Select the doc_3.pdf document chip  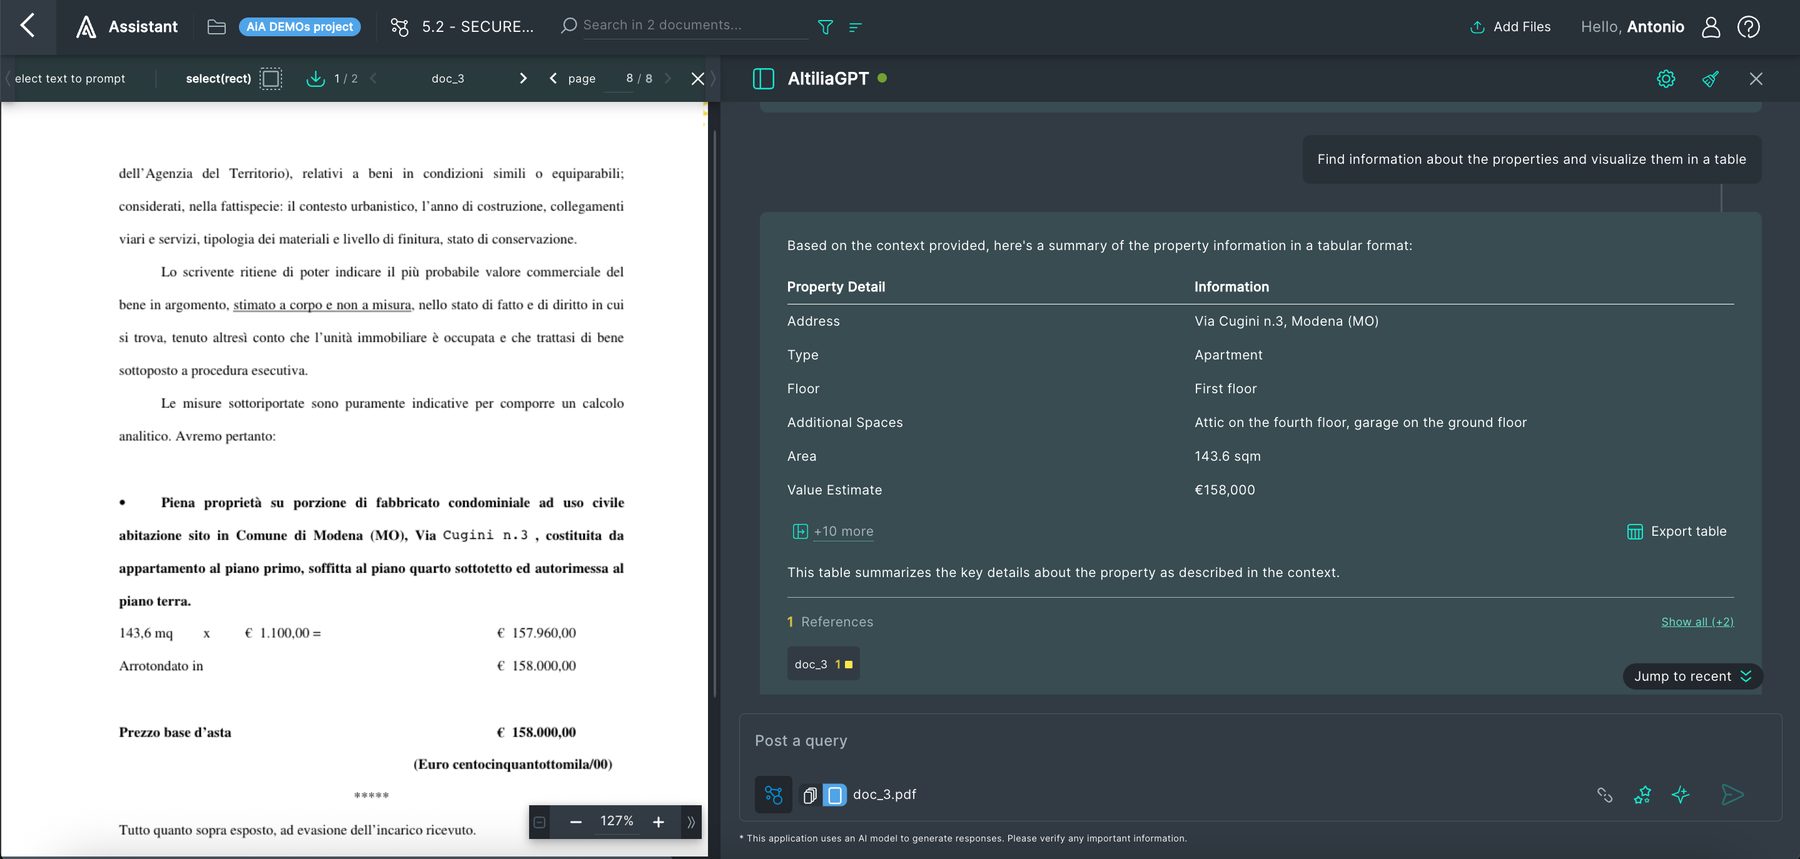point(870,795)
